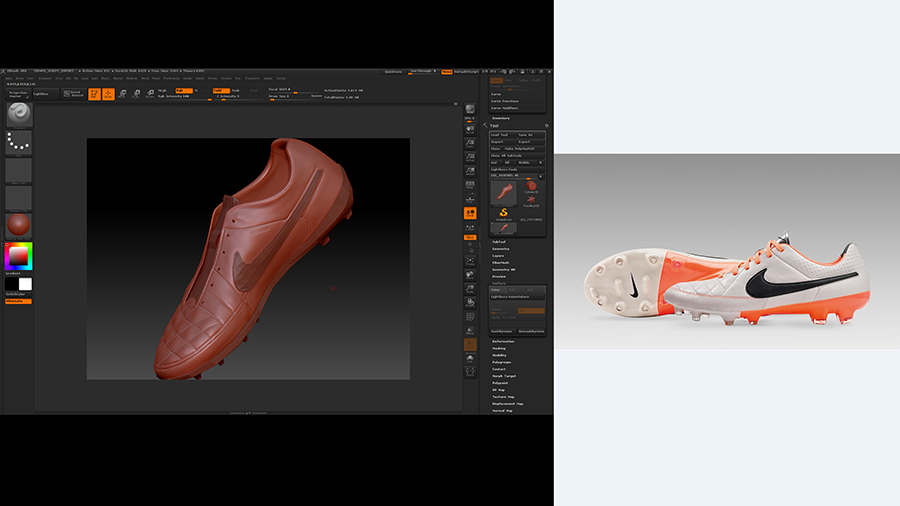900x506 pixels.
Task: Expand the Geometry section
Action: pos(499,249)
